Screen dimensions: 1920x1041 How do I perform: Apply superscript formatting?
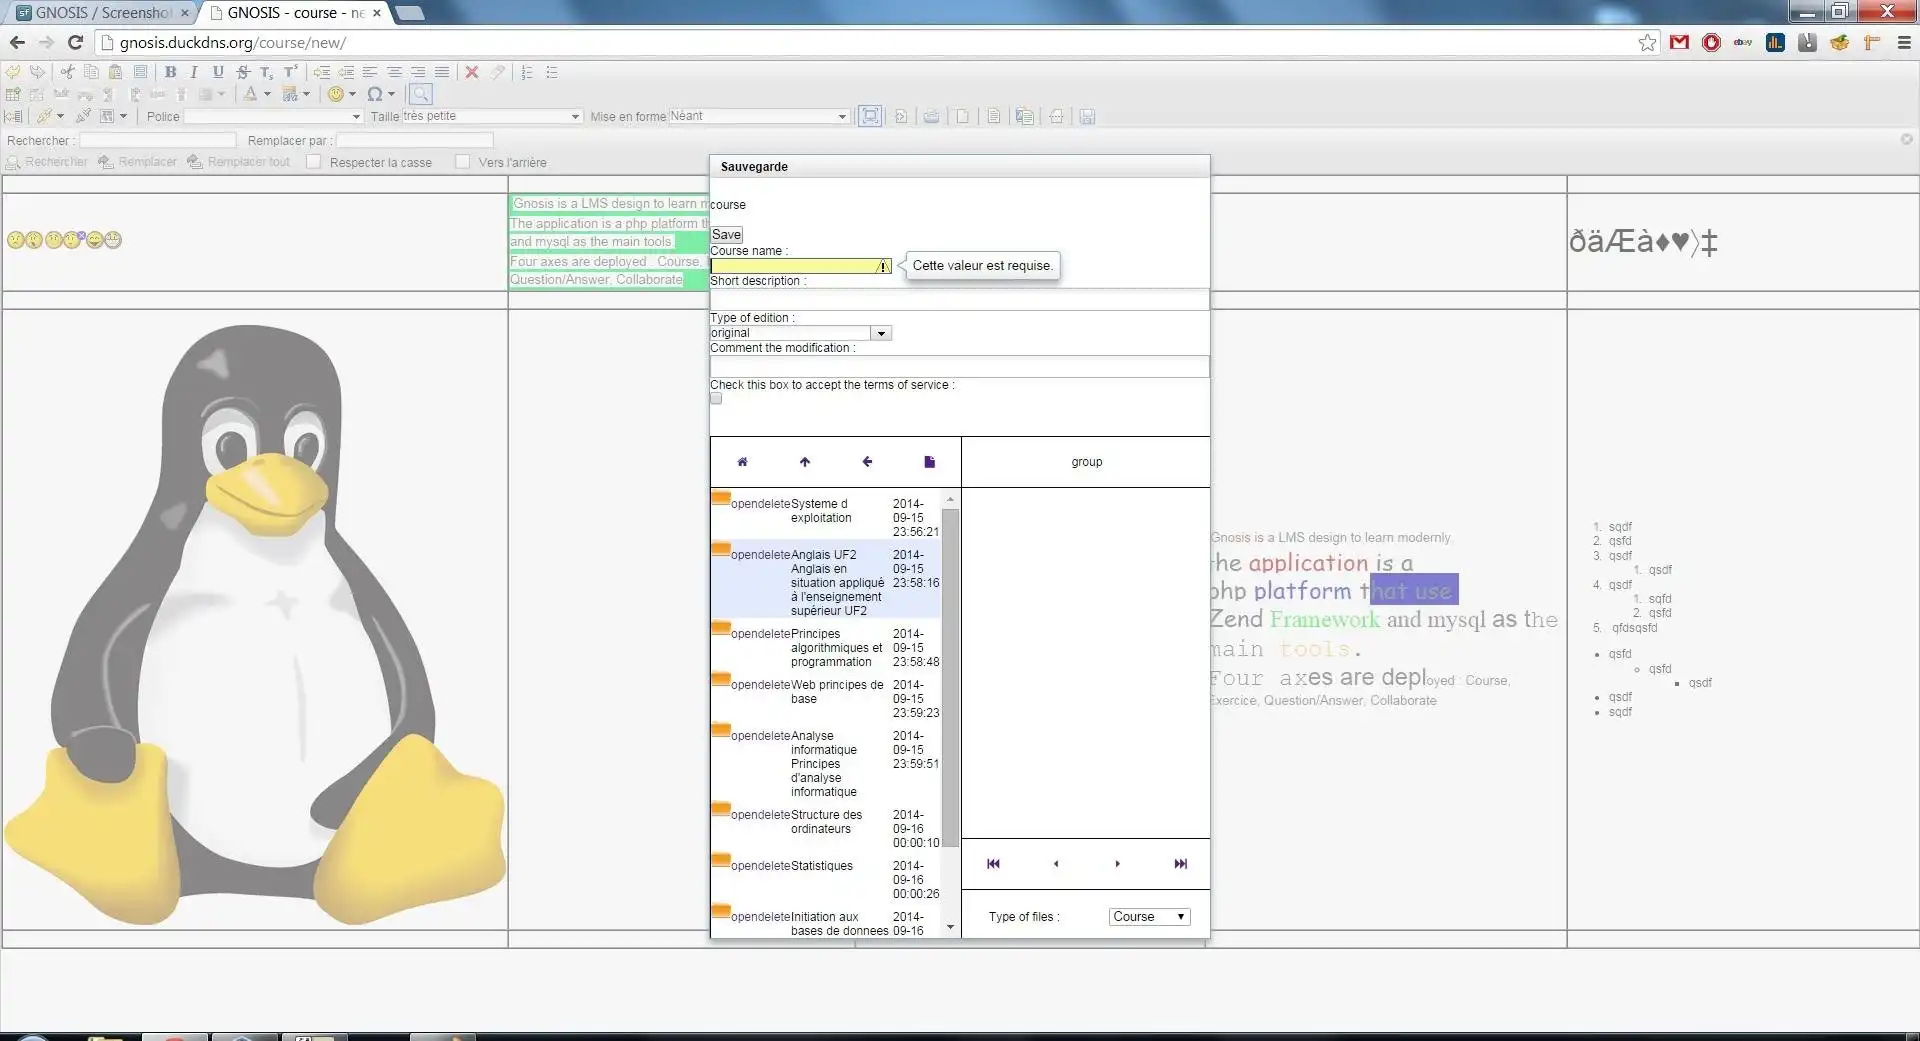click(x=290, y=72)
